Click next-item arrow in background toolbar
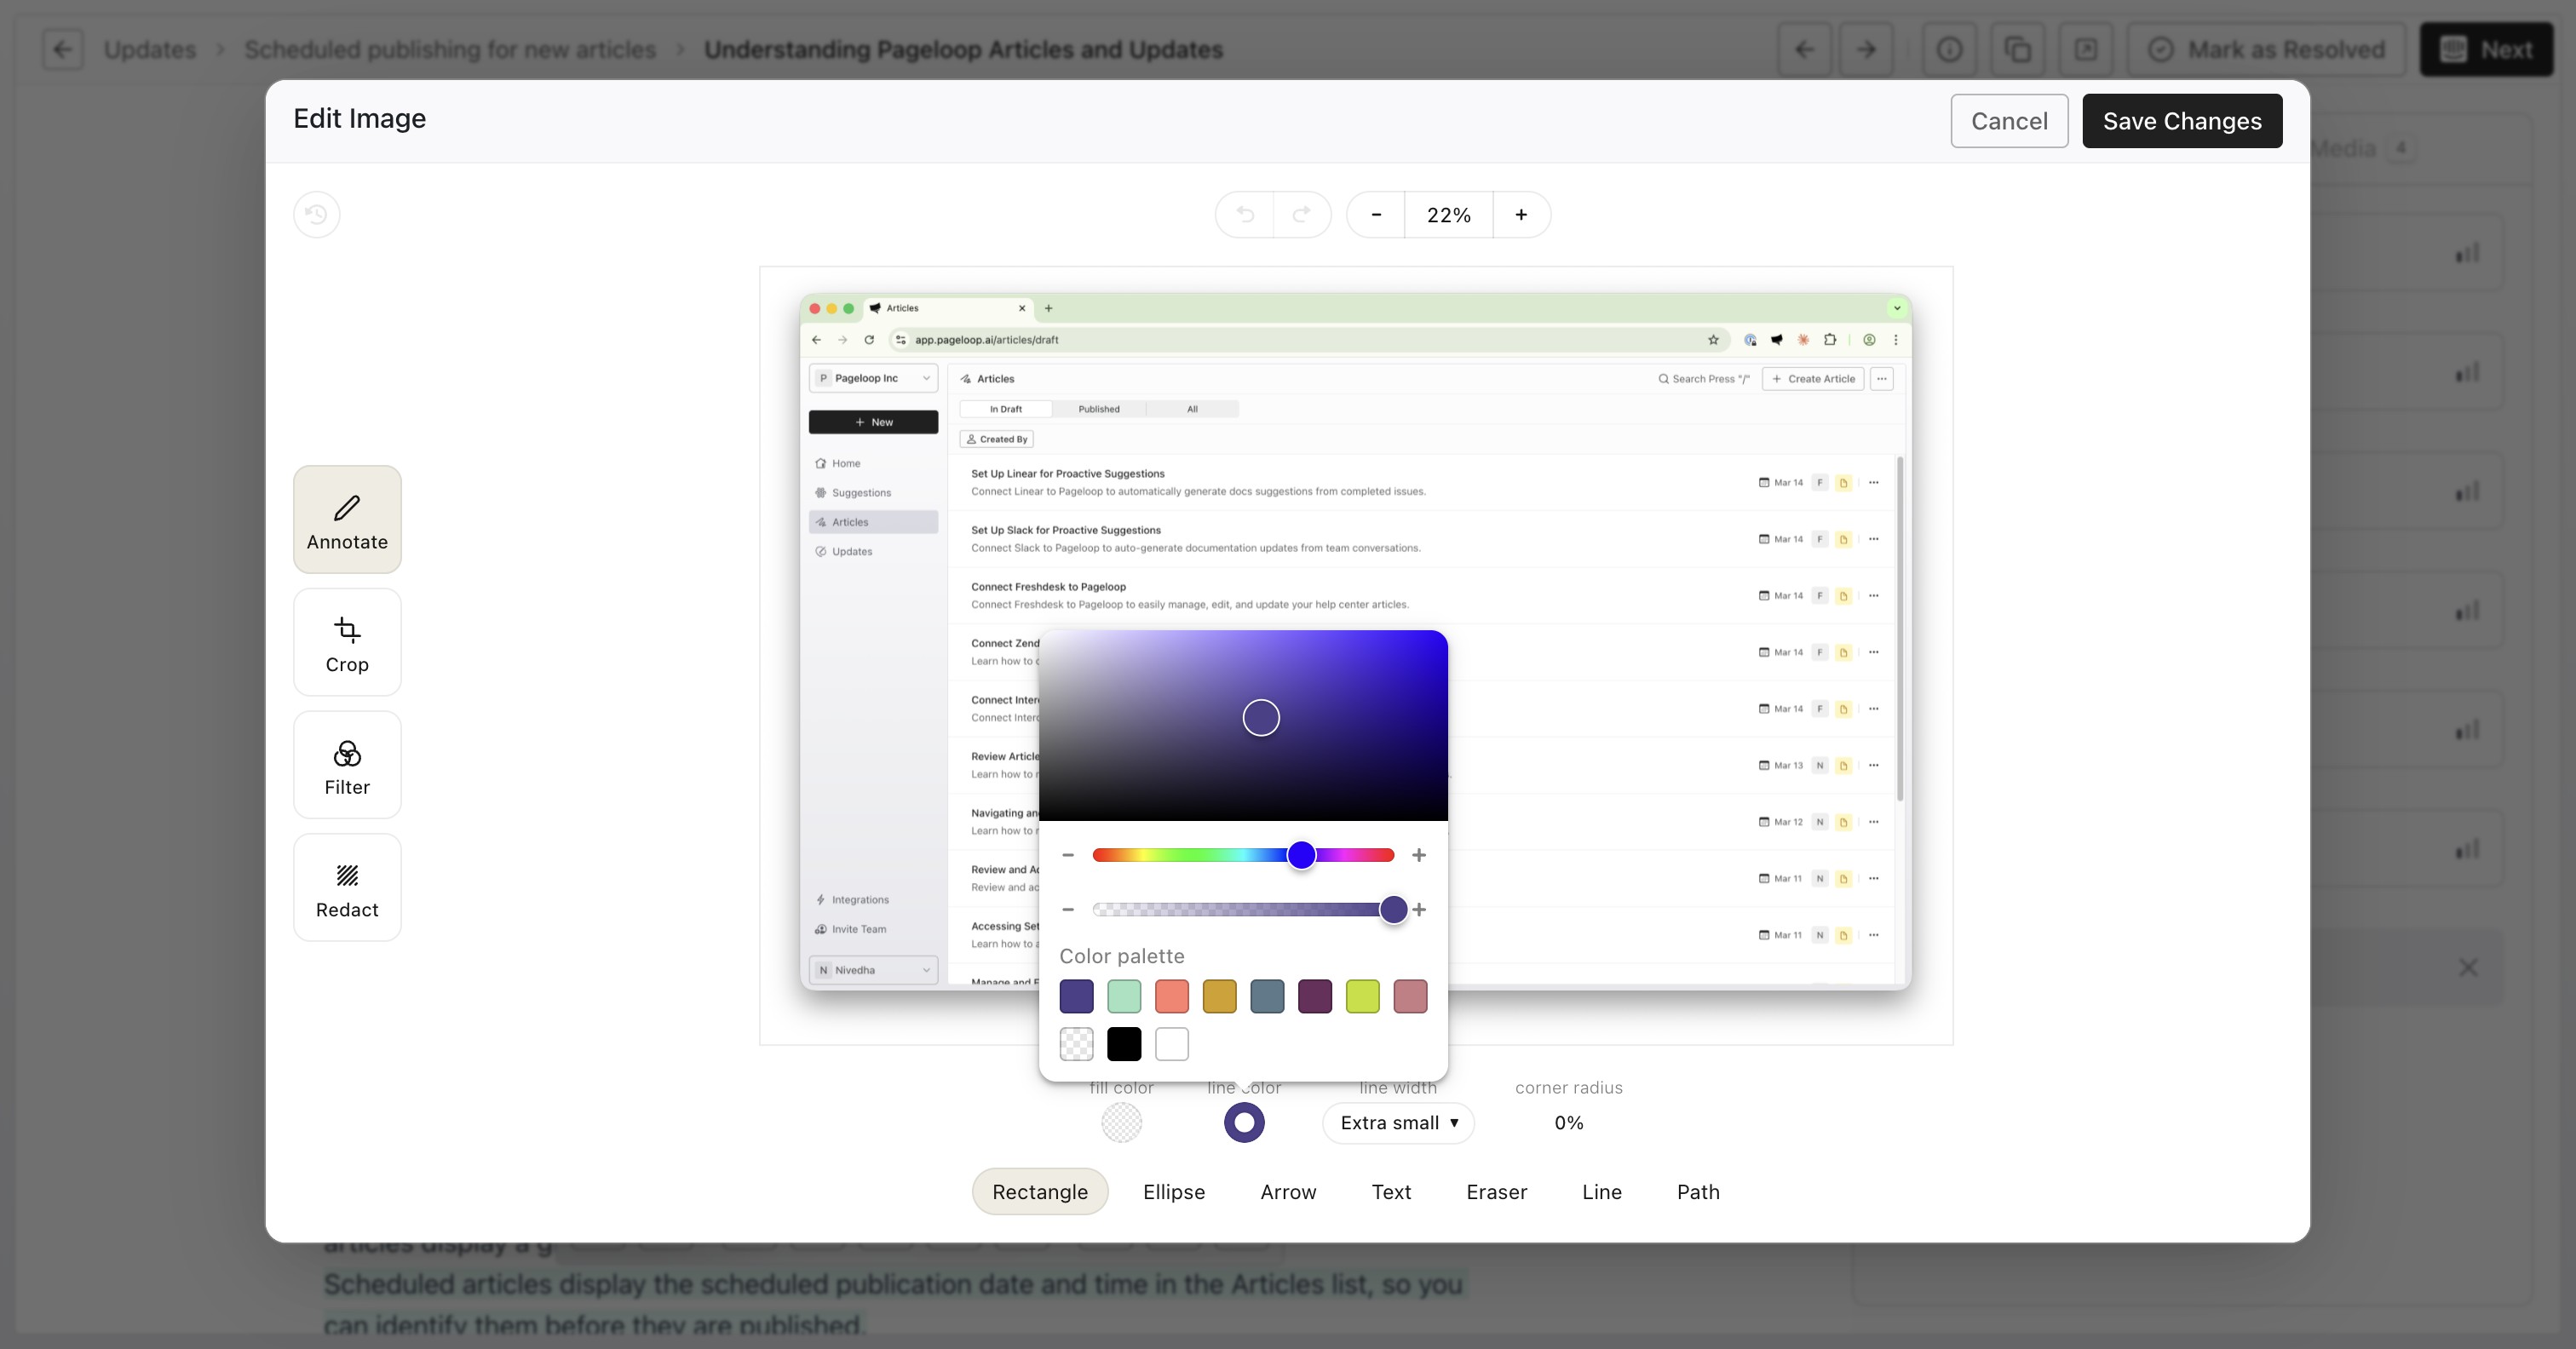Screen dimensions: 2576x1349 point(1866,49)
